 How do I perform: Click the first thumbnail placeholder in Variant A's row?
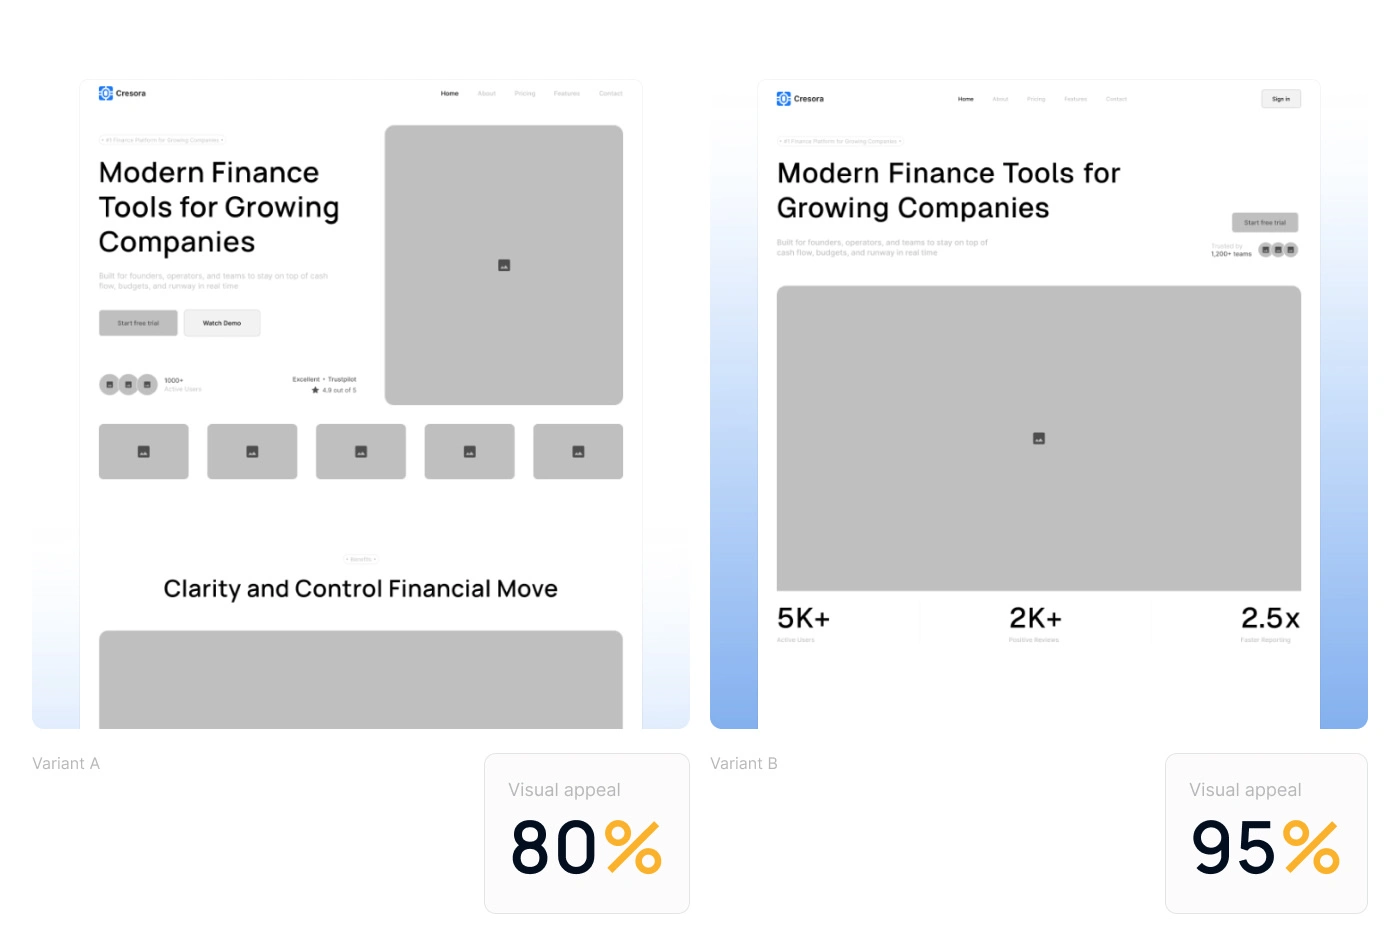tap(144, 452)
